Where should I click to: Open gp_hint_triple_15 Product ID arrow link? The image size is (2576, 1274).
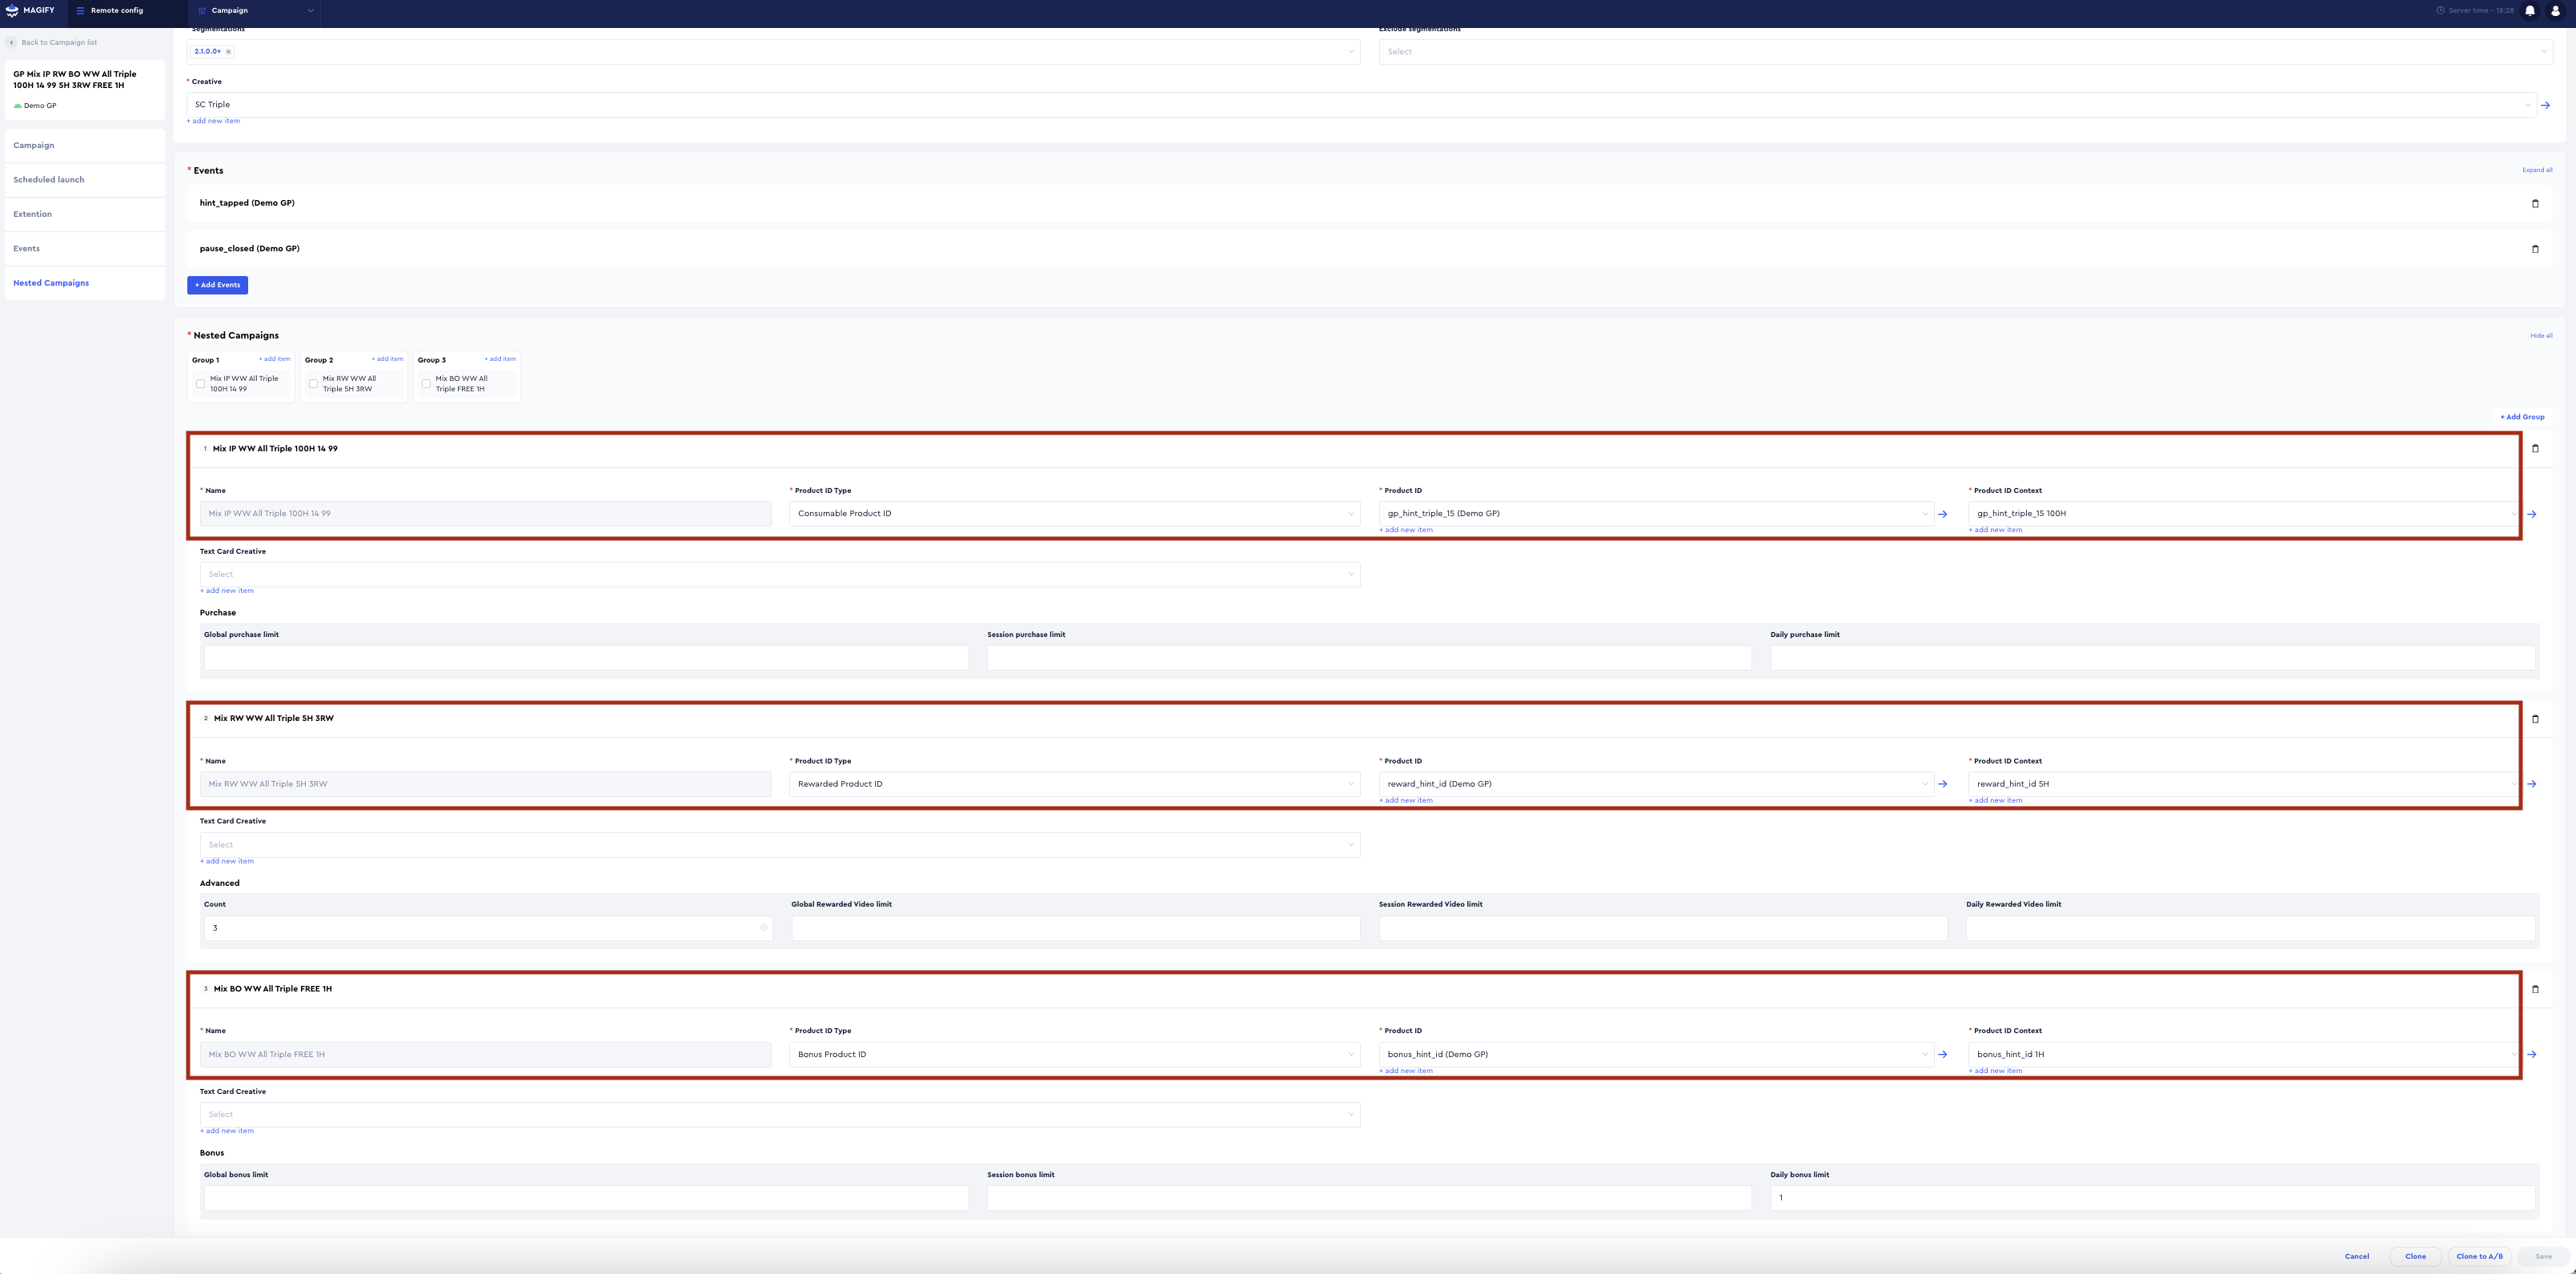pyautogui.click(x=1942, y=514)
